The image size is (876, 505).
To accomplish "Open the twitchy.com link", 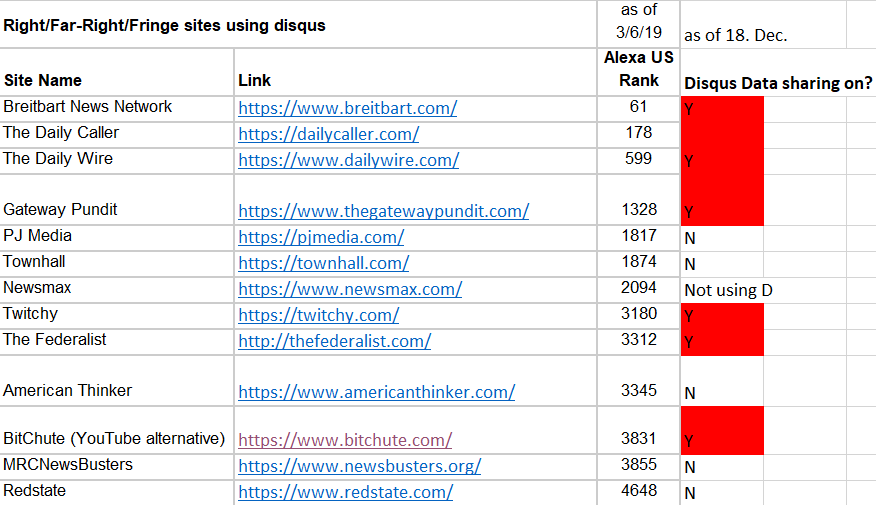I will point(318,315).
